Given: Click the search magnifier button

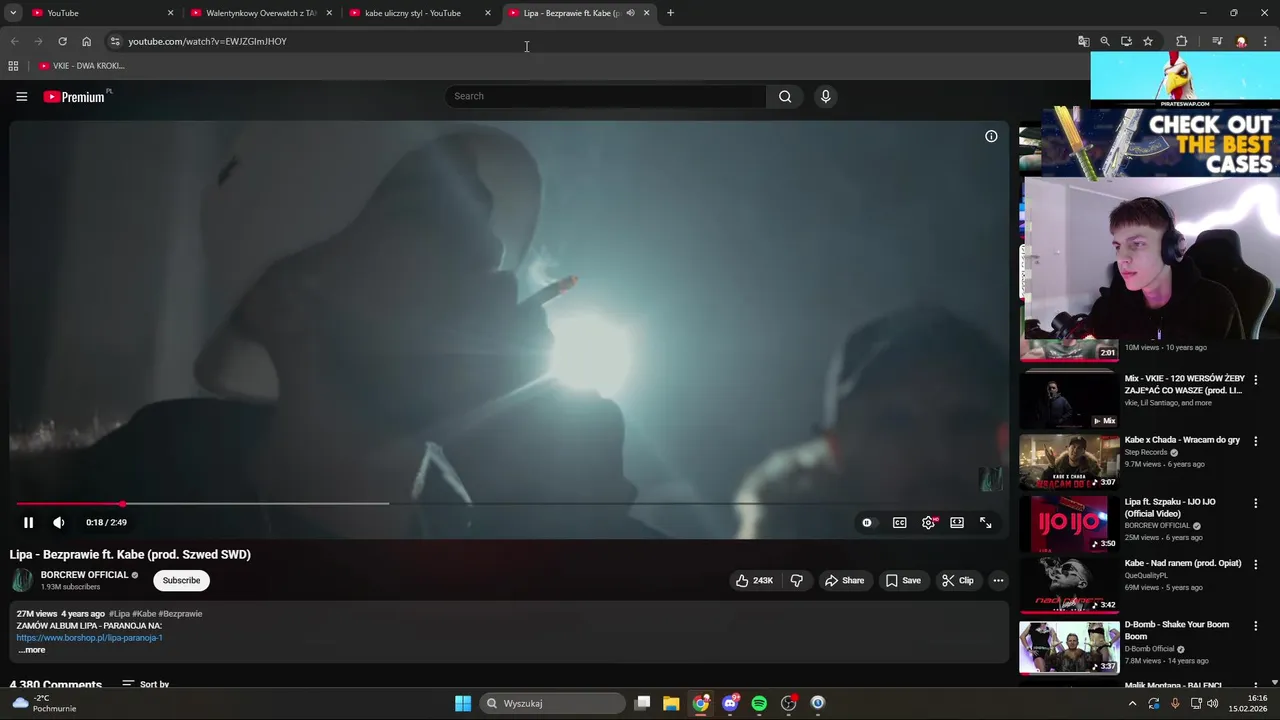Looking at the screenshot, I should (x=785, y=96).
